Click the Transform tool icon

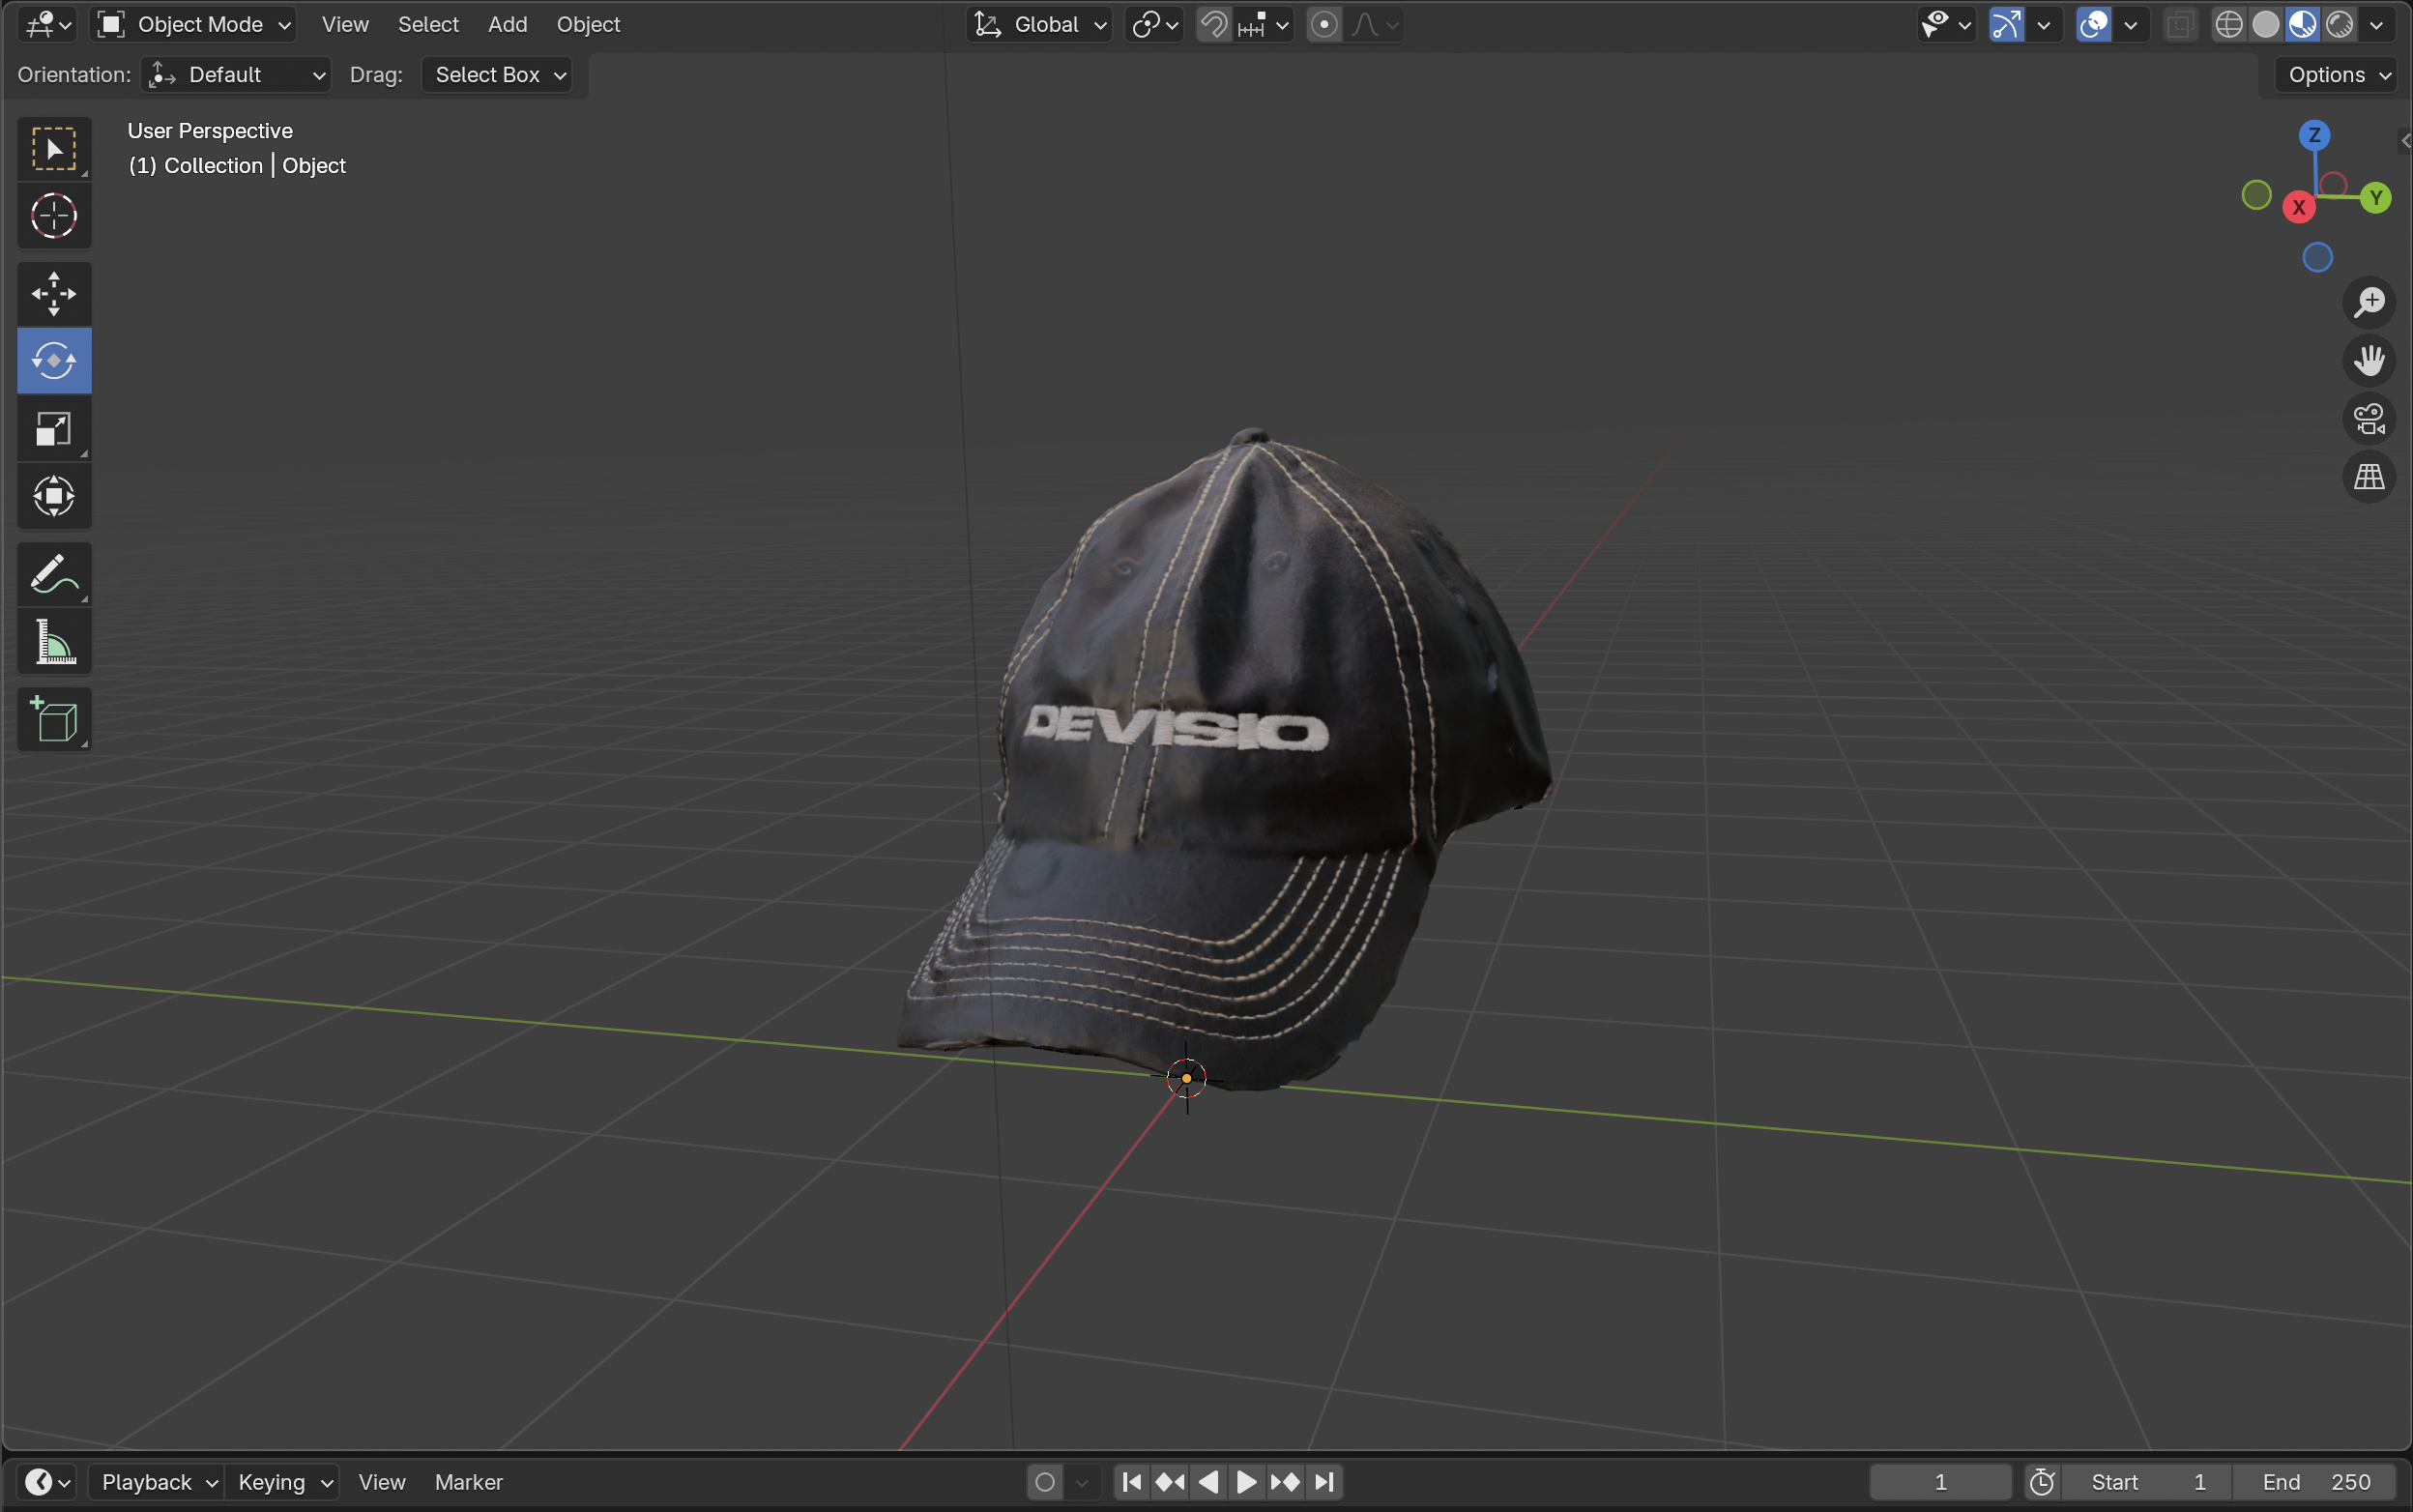tap(54, 496)
